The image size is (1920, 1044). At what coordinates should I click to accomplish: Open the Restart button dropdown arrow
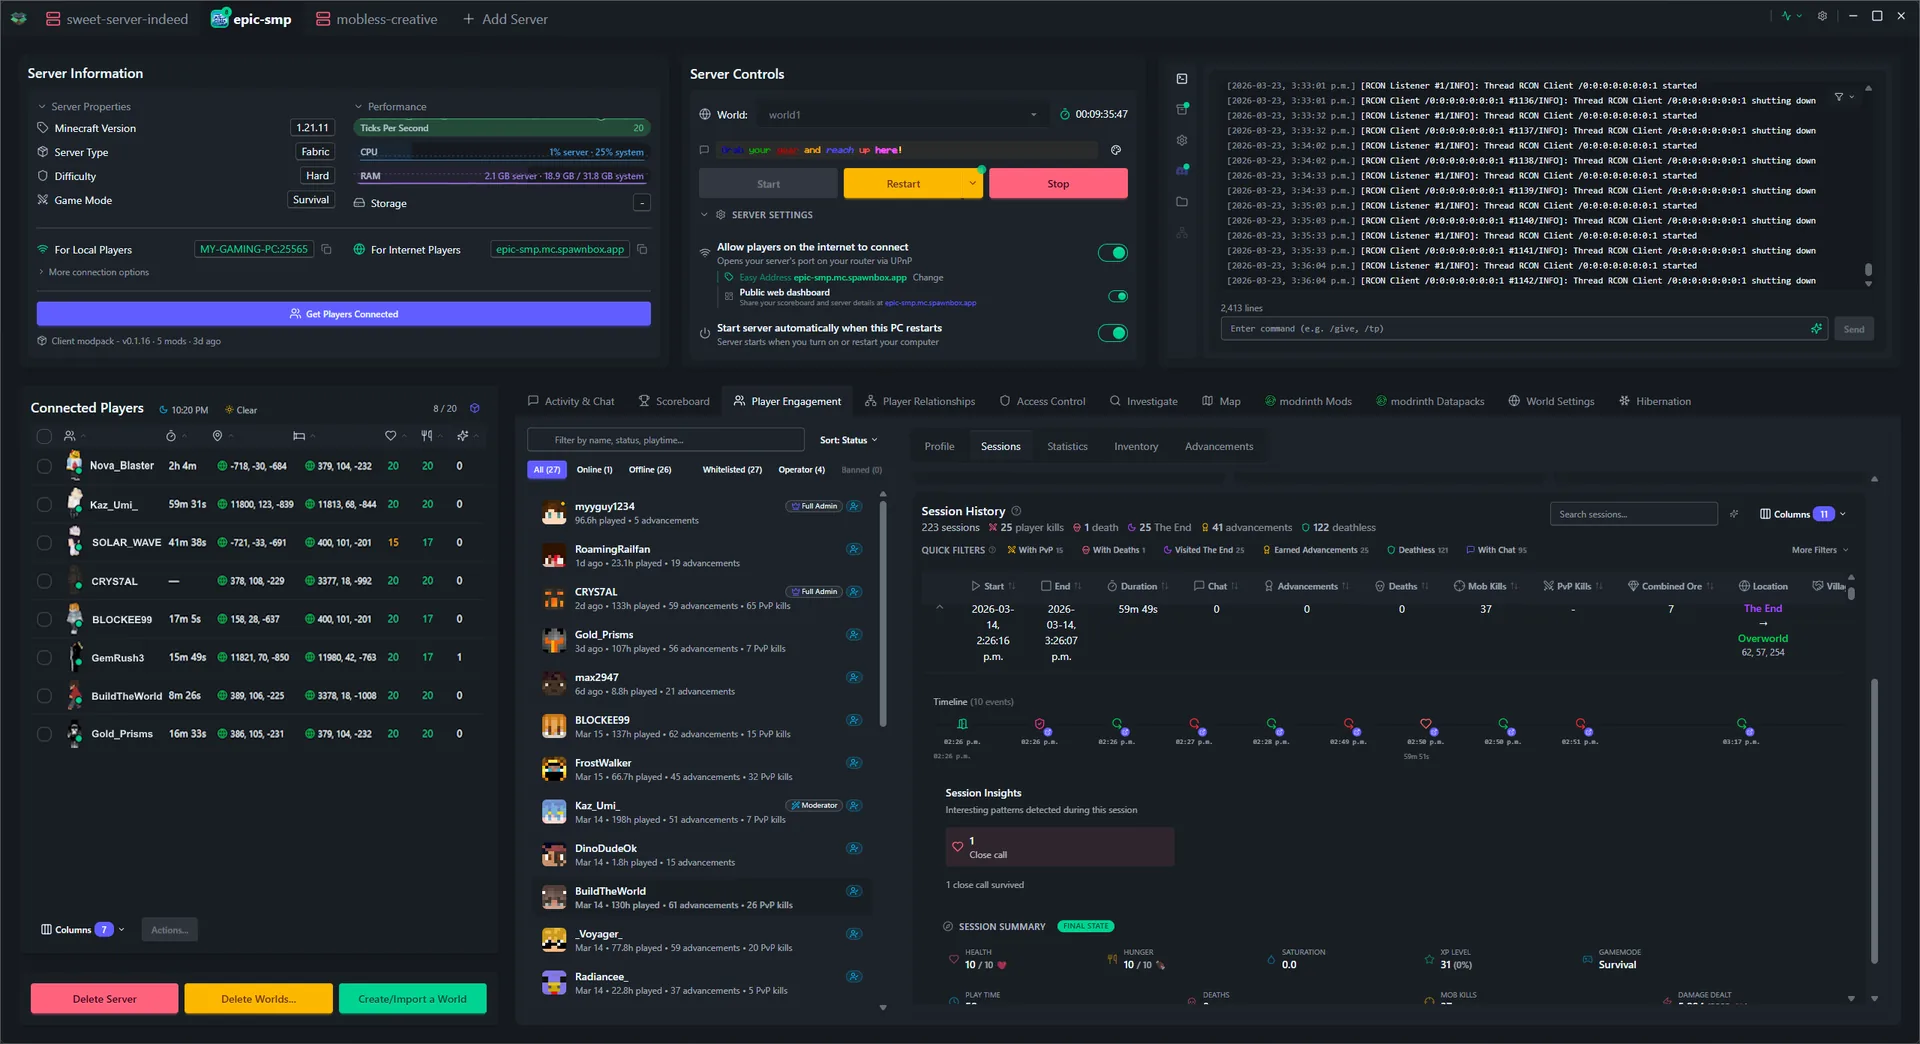971,183
